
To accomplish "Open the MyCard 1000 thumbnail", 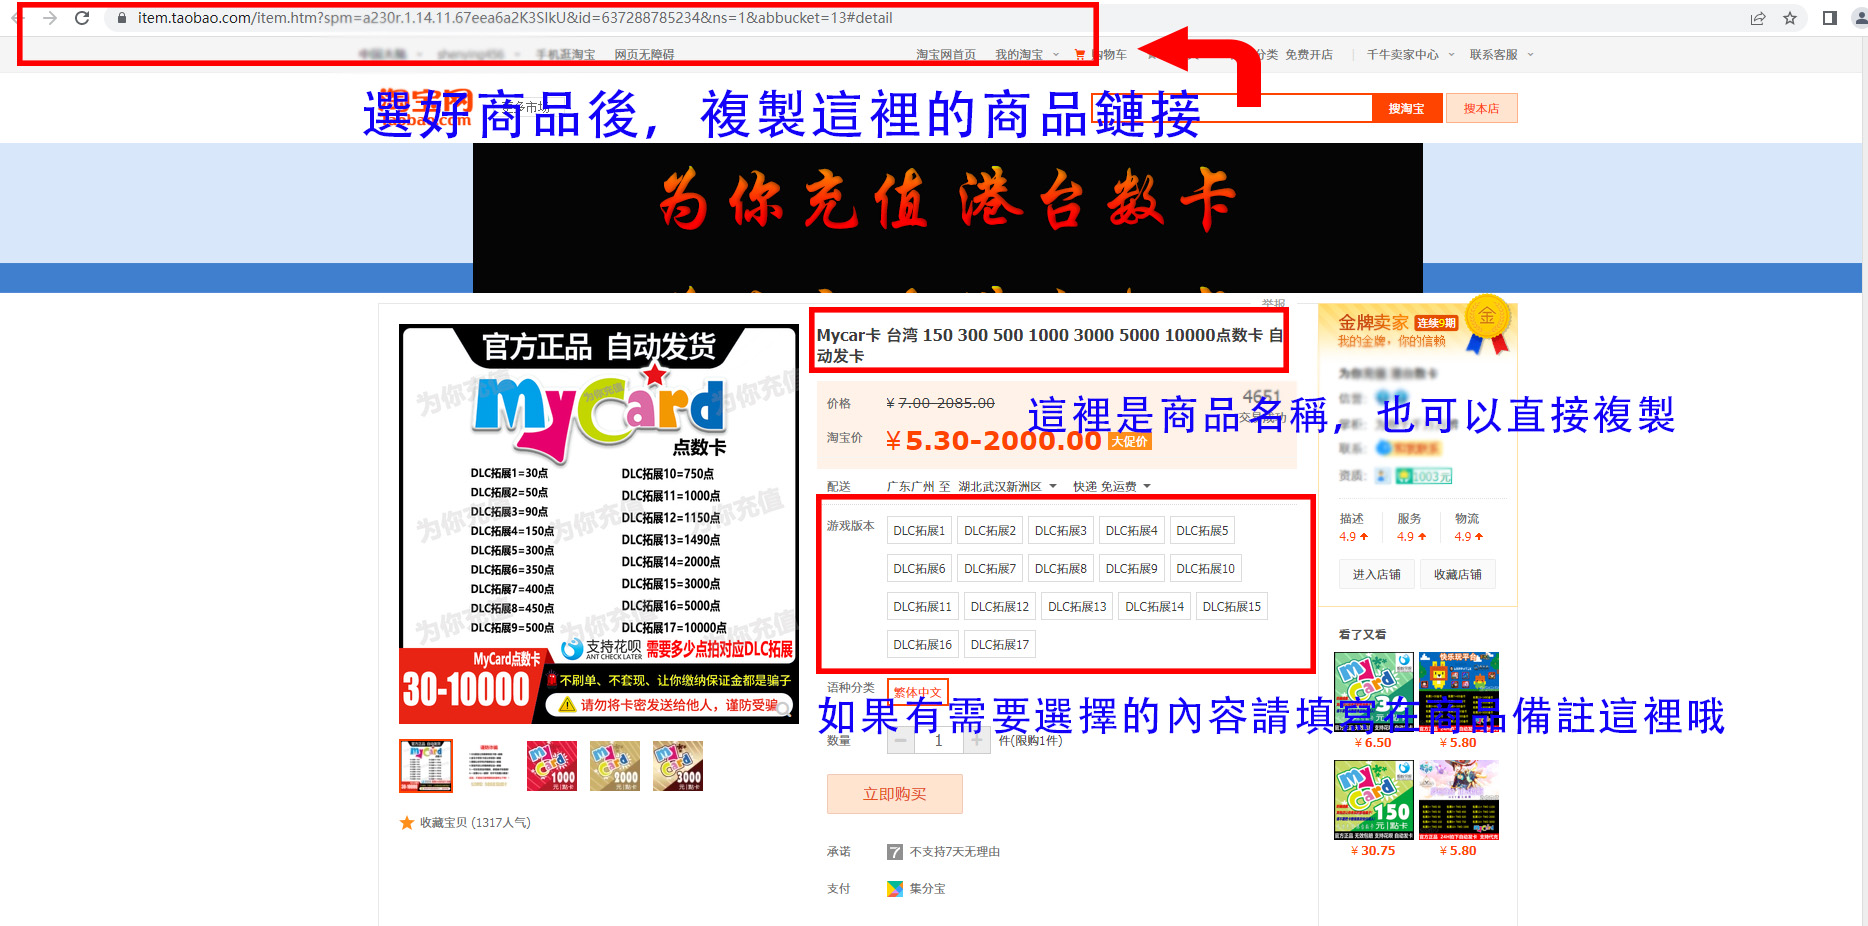I will point(552,766).
